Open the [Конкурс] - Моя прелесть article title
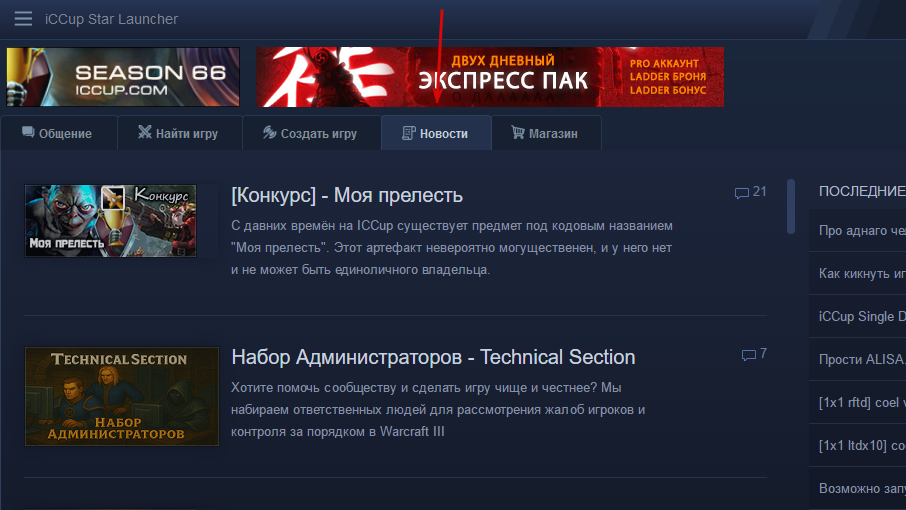The height and width of the screenshot is (510, 906). tap(347, 195)
